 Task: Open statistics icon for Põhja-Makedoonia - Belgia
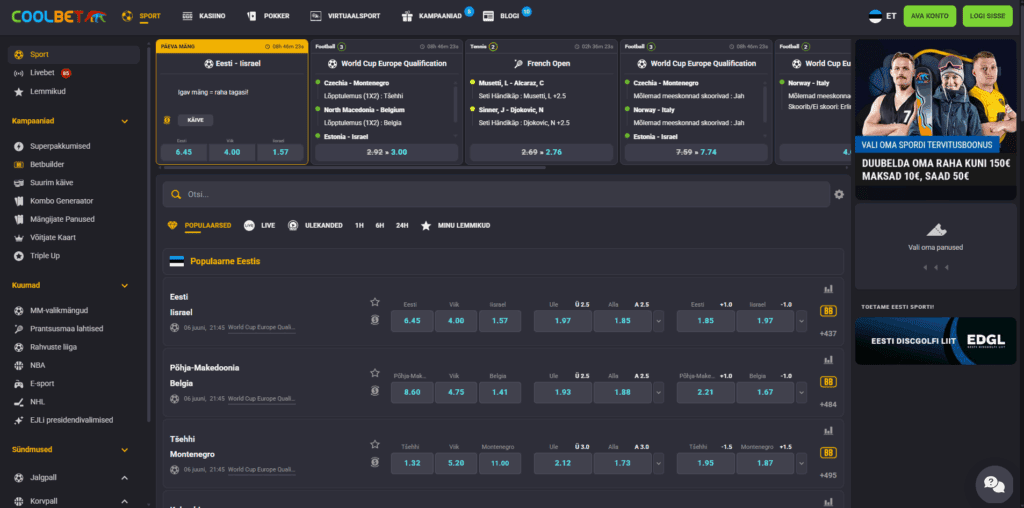tap(829, 360)
